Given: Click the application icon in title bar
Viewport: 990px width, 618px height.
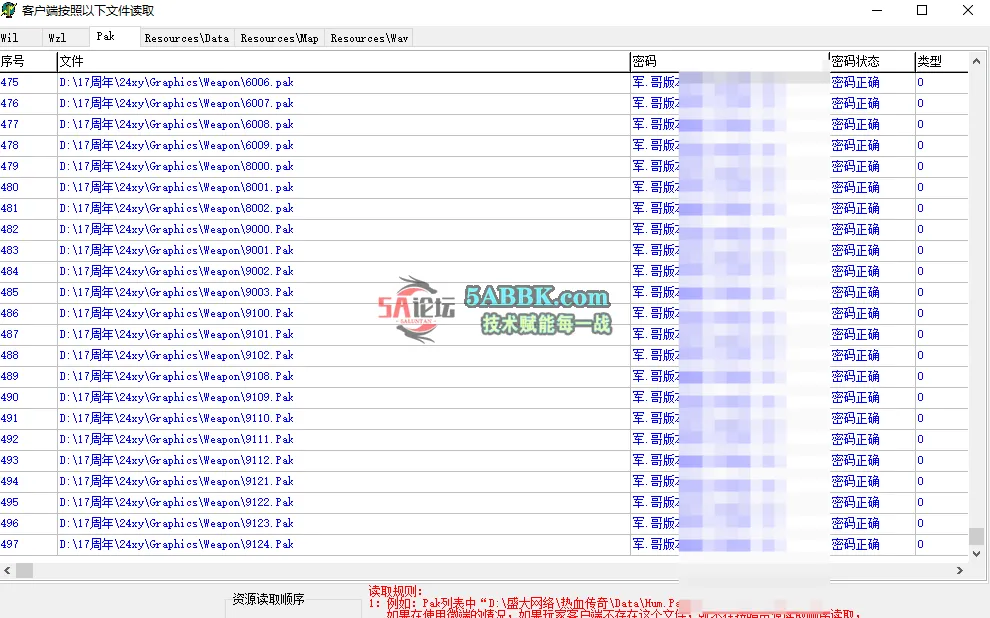Looking at the screenshot, I should [9, 10].
